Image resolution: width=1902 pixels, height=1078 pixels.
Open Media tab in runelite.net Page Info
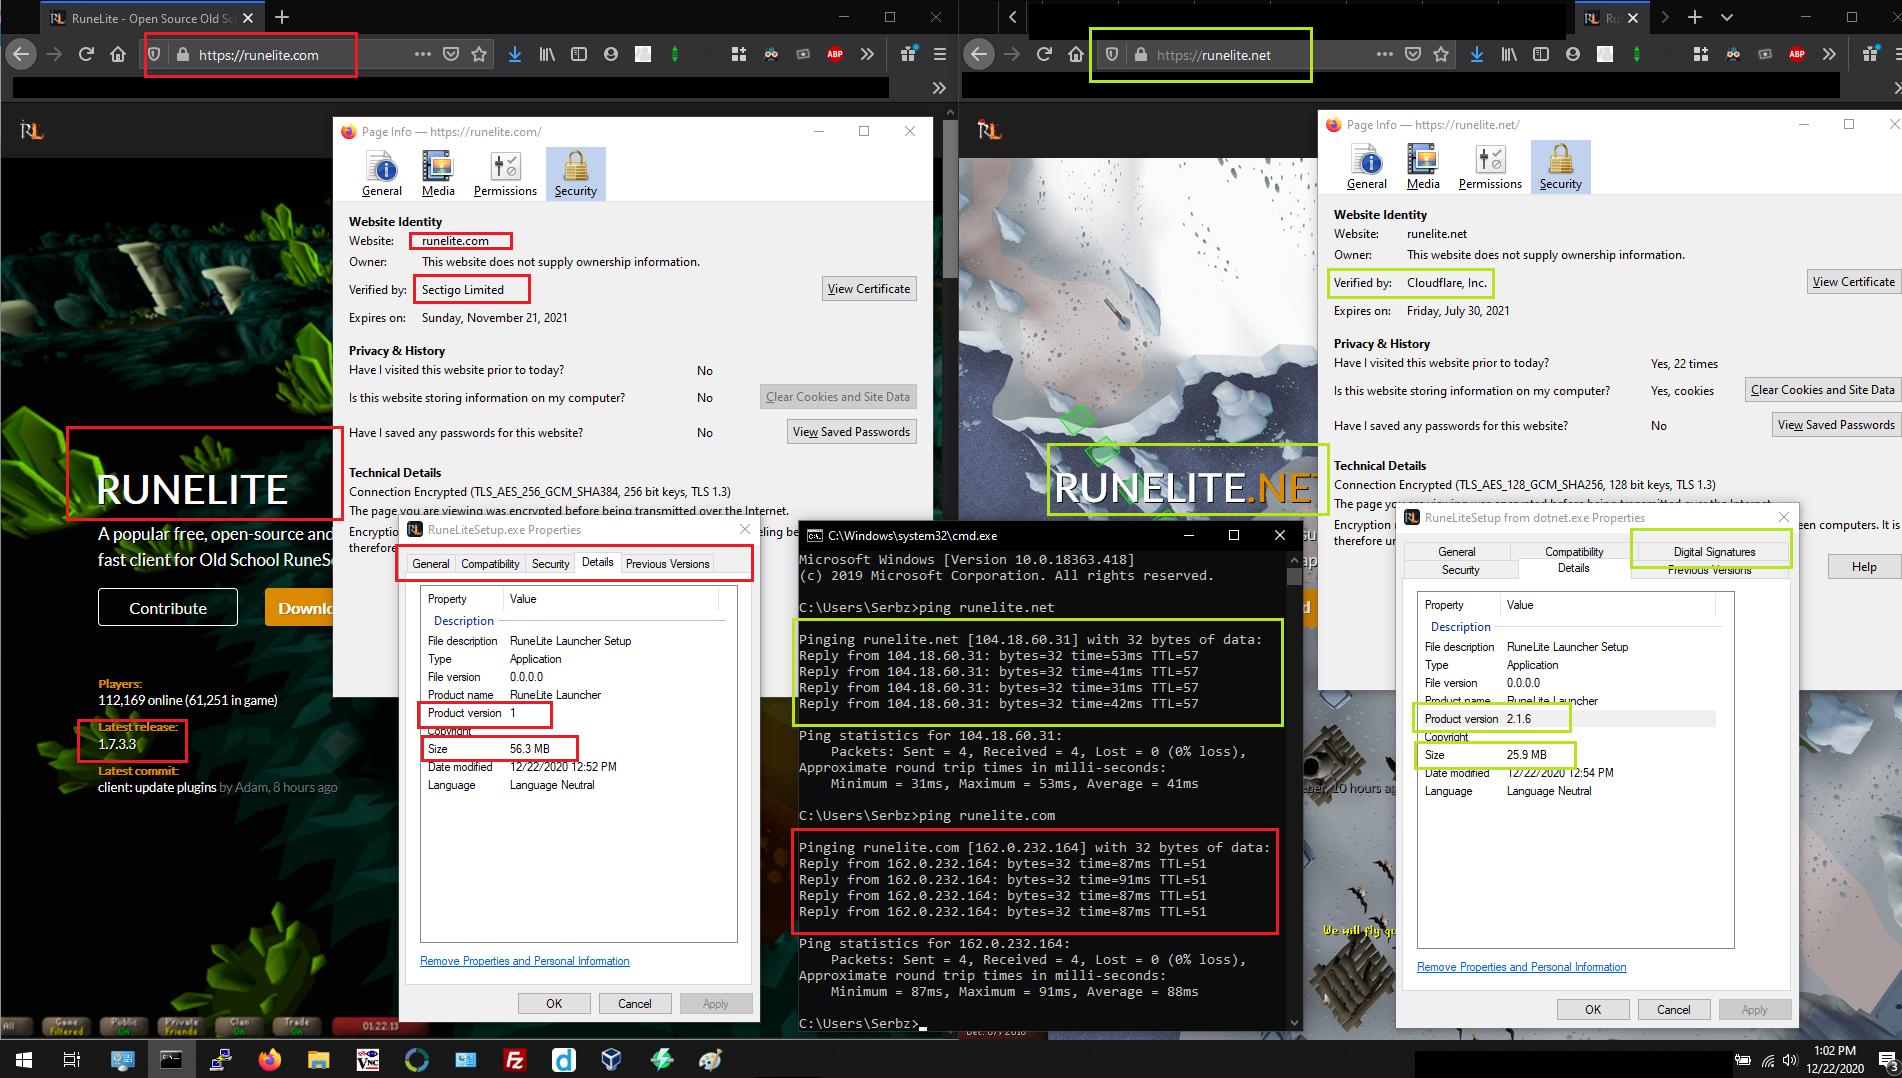[1423, 167]
